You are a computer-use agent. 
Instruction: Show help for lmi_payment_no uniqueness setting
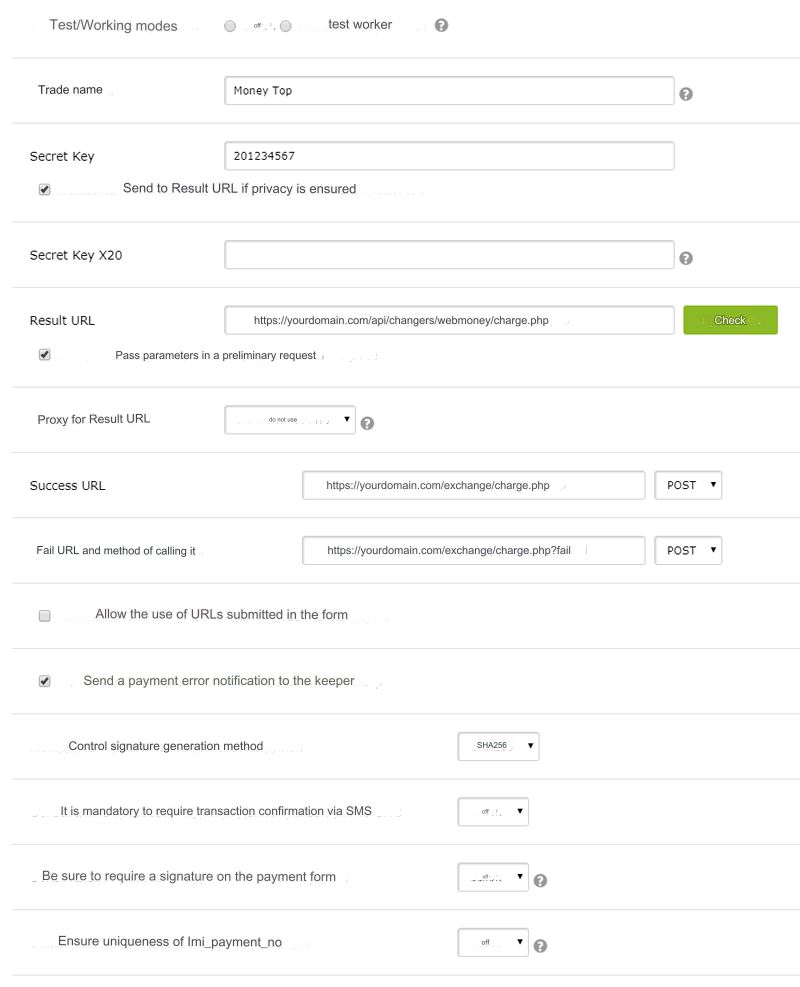(541, 946)
